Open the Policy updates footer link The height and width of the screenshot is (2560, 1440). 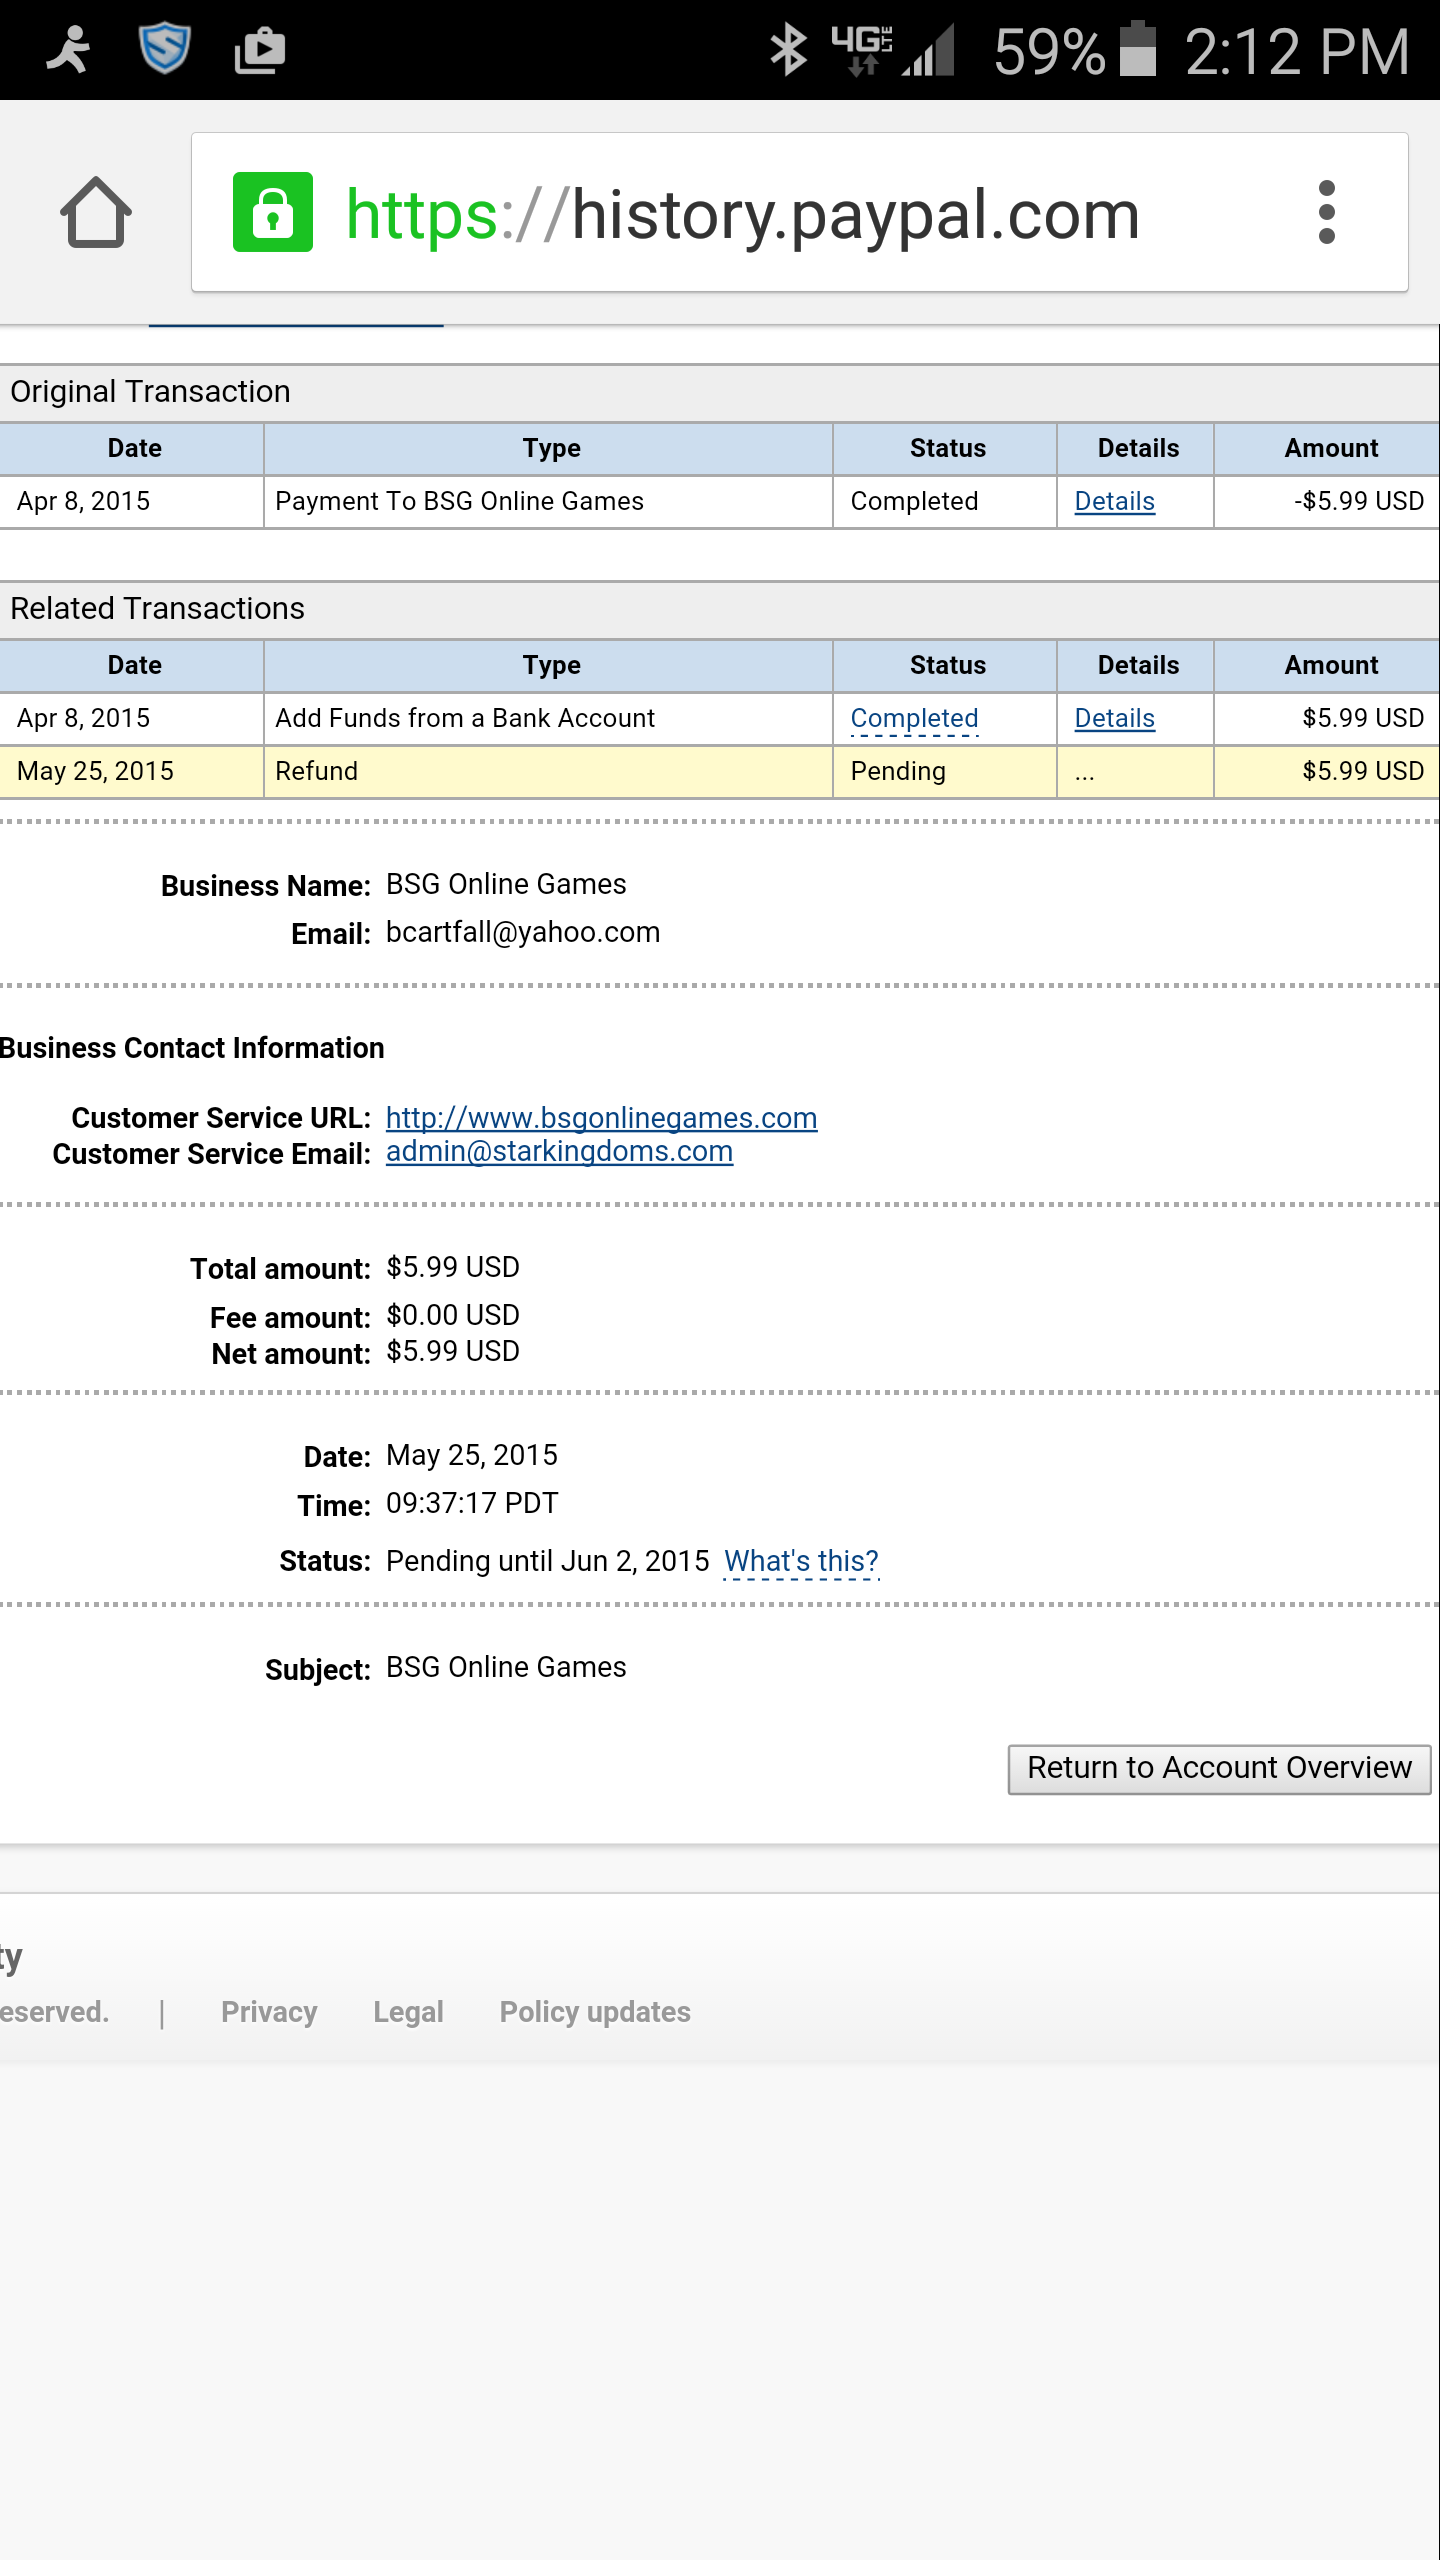click(595, 2011)
